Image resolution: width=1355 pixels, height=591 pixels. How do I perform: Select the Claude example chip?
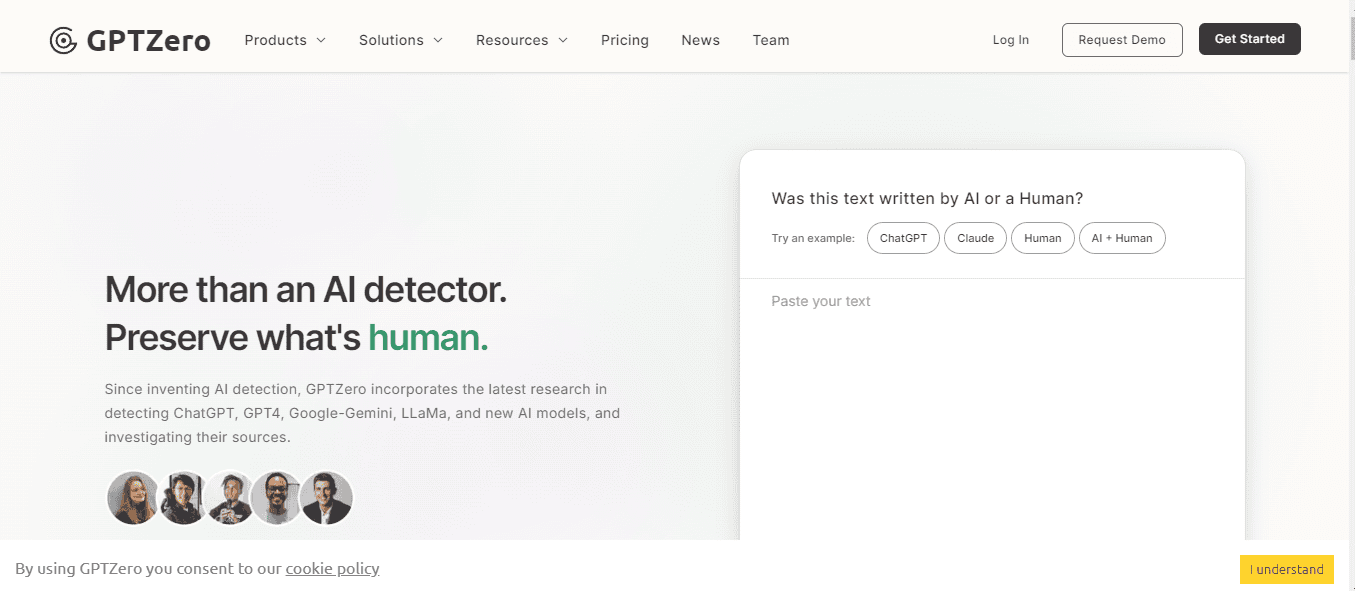click(x=975, y=238)
